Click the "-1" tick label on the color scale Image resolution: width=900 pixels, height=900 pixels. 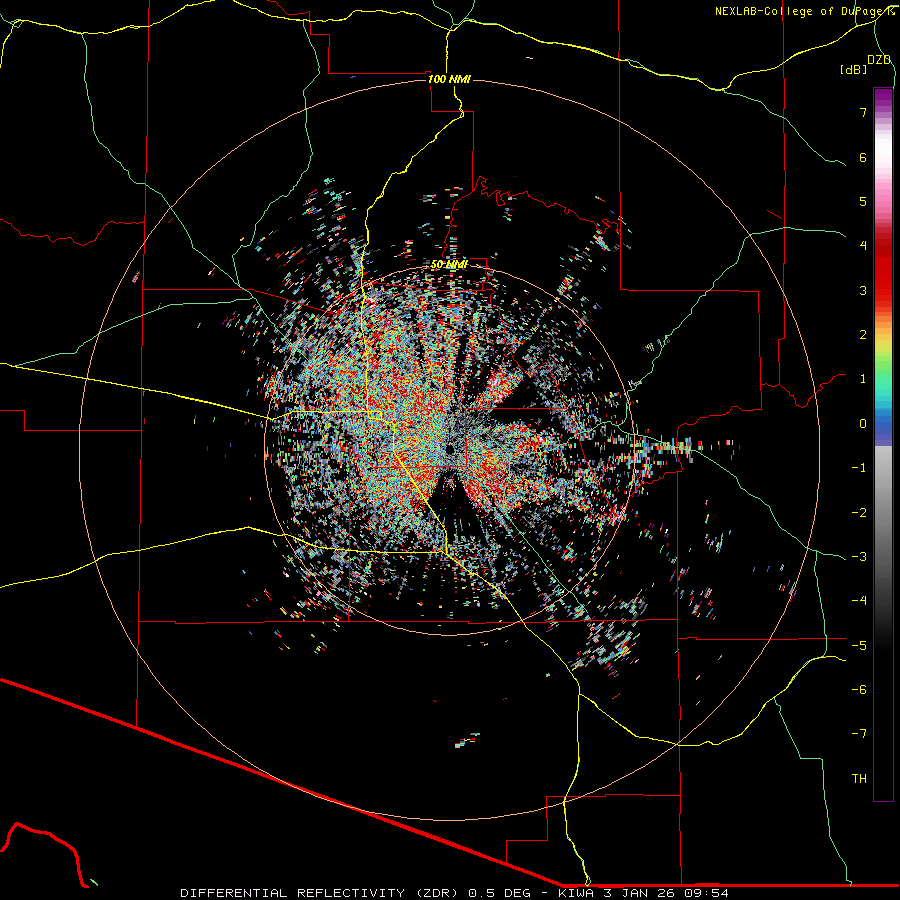tap(859, 468)
